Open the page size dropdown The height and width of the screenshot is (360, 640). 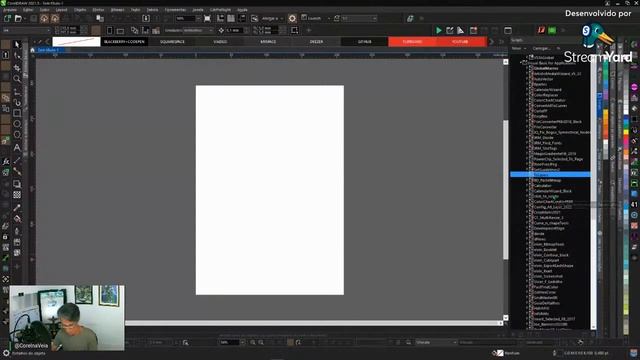48,30
